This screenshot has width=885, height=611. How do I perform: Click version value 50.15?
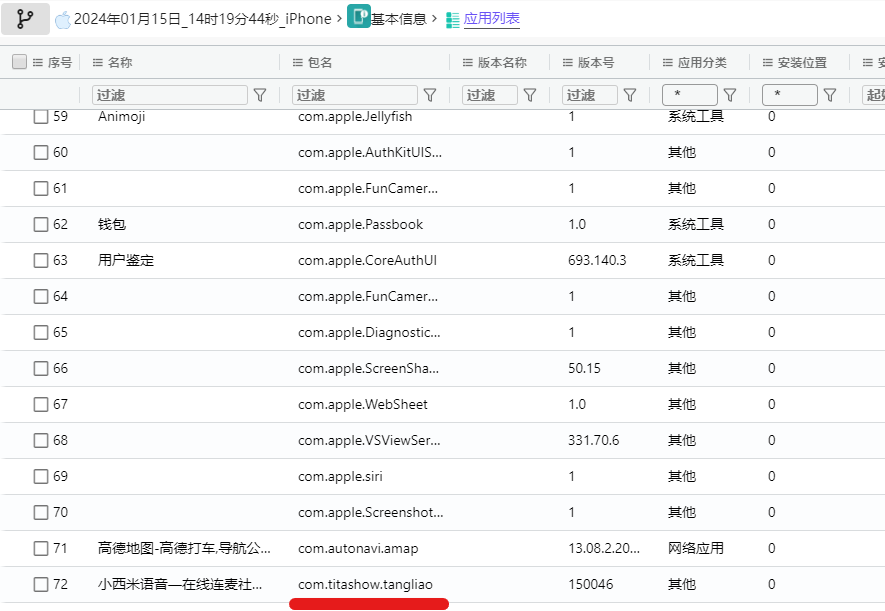pos(584,368)
